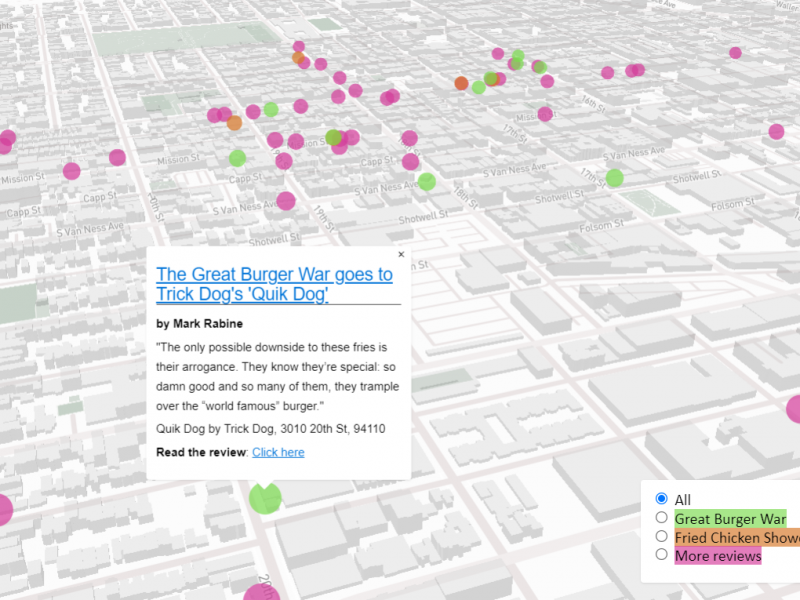Select the Great Burger War filter
The height and width of the screenshot is (600, 800).
(x=661, y=517)
